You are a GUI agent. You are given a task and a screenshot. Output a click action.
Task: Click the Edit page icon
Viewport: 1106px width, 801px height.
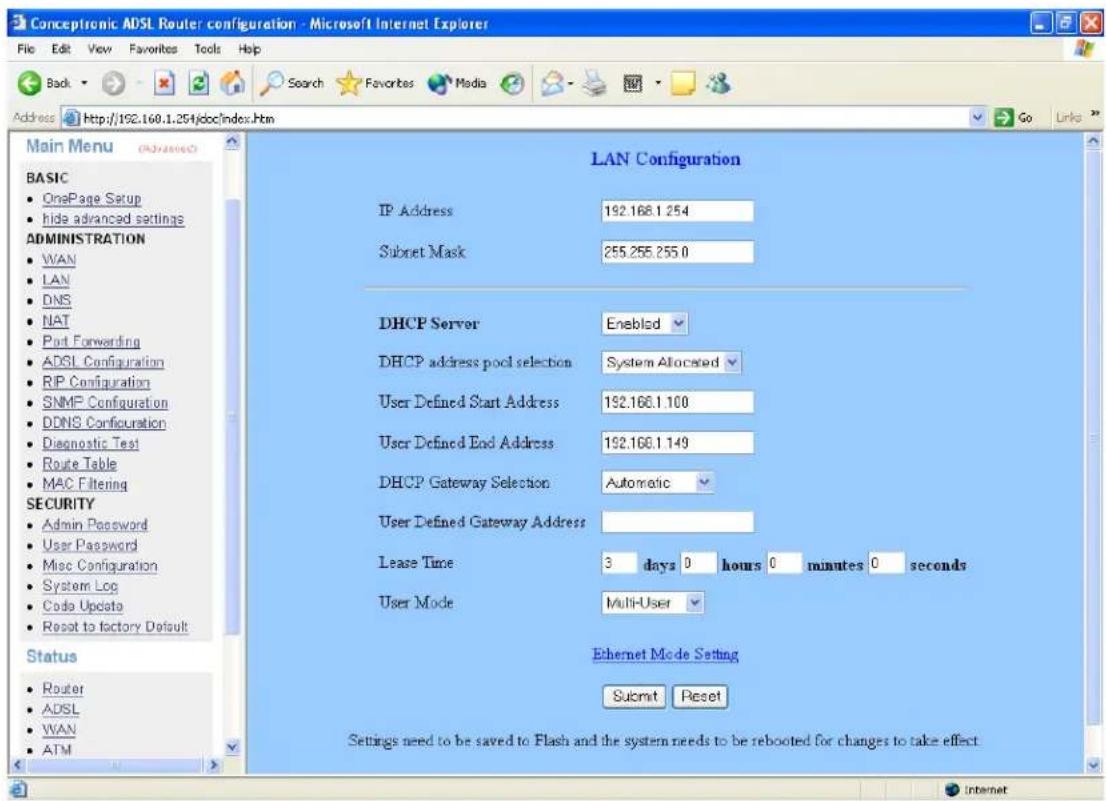tap(633, 84)
